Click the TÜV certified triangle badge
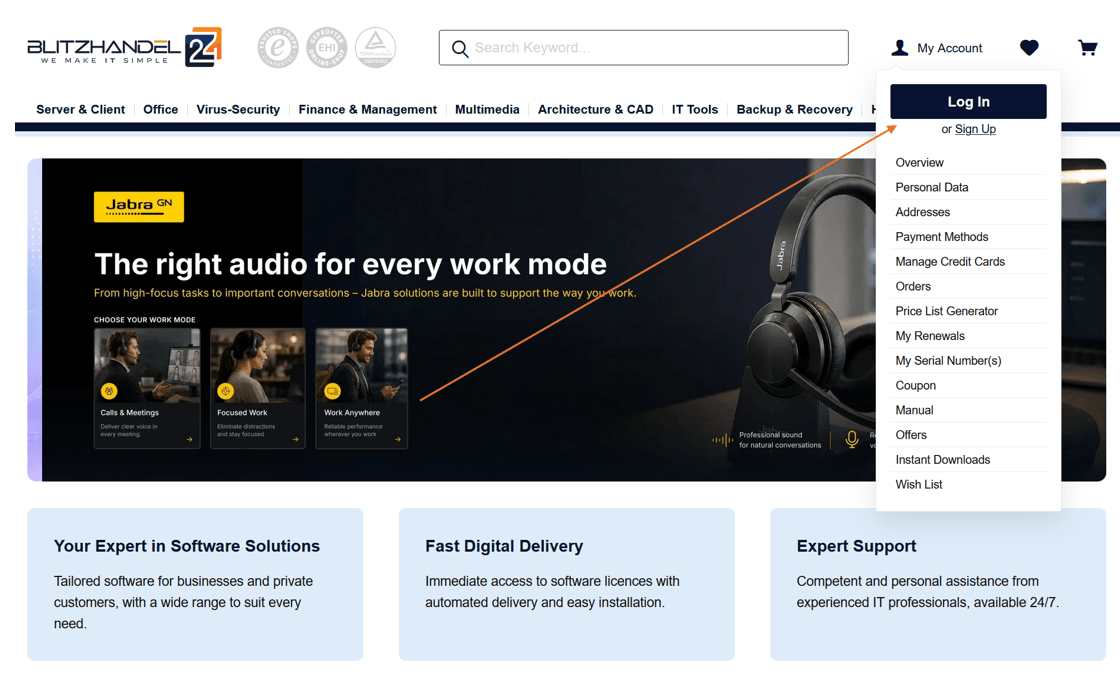This screenshot has height=681, width=1120. 376,48
